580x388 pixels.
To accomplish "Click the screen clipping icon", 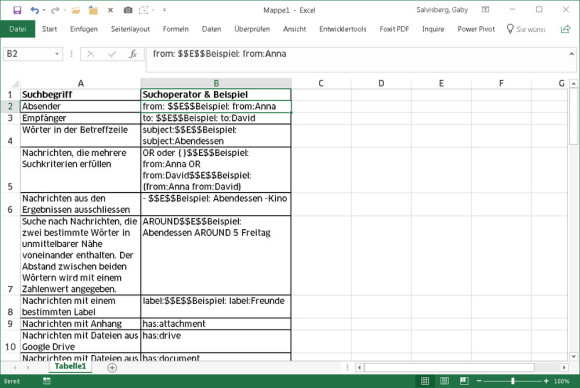I will click(x=144, y=10).
